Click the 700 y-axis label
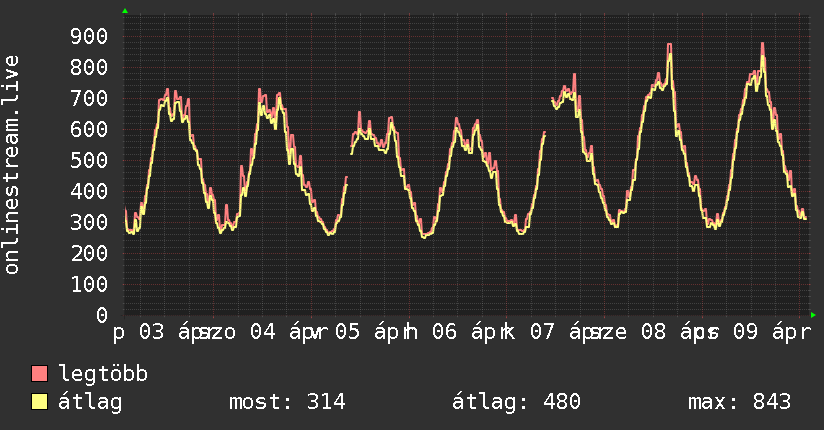The image size is (824, 430). click(x=88, y=99)
